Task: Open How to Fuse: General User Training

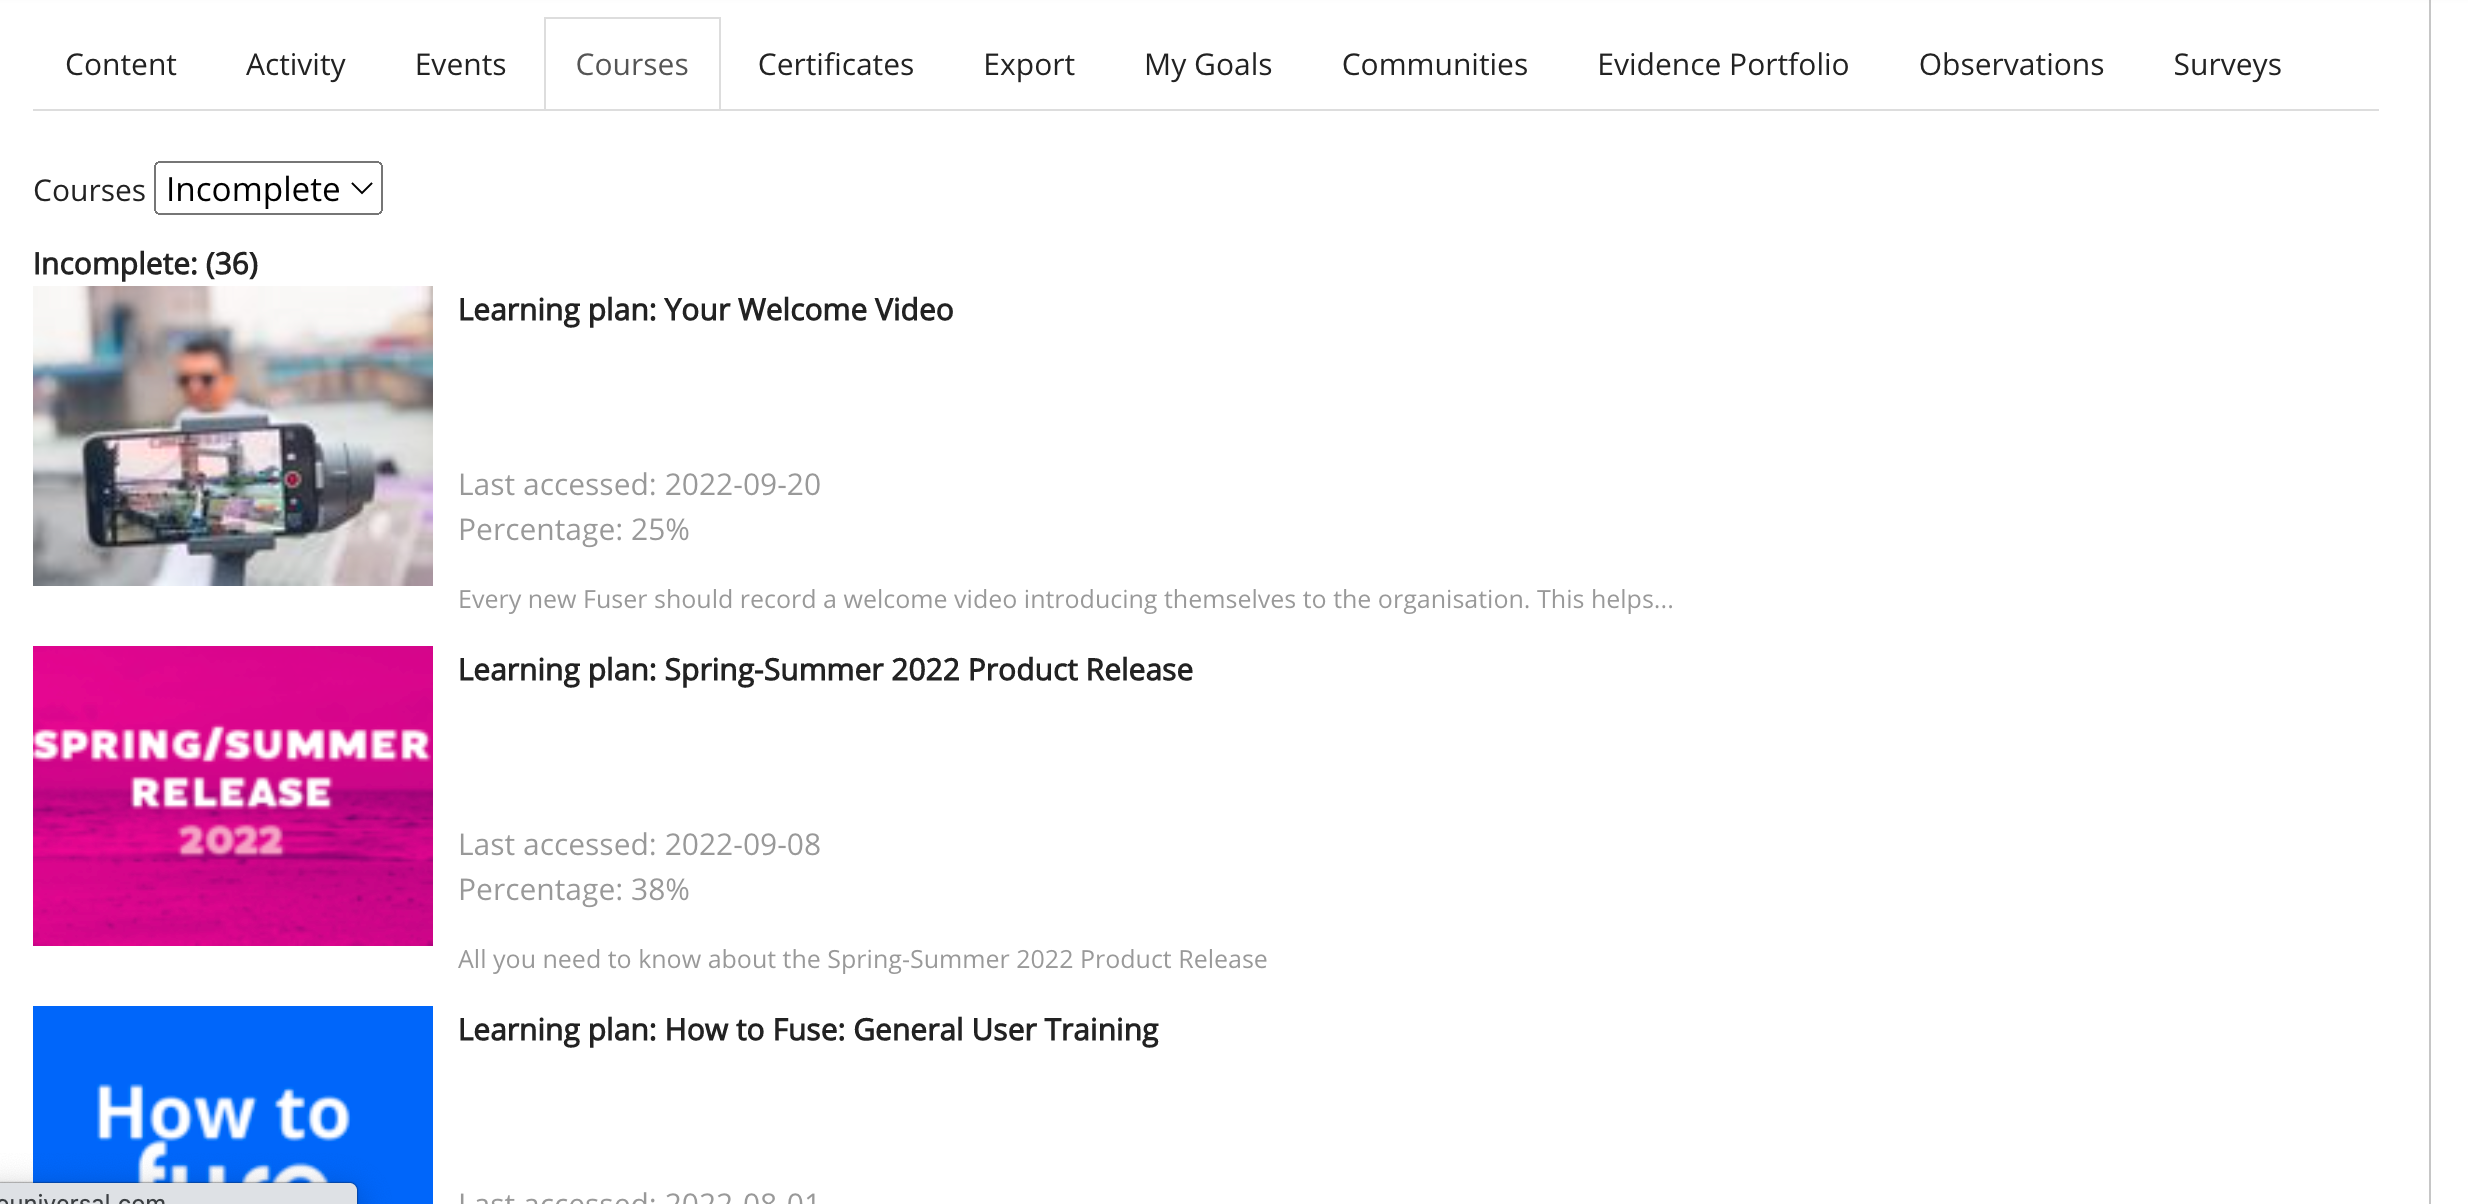Action: [x=808, y=1030]
